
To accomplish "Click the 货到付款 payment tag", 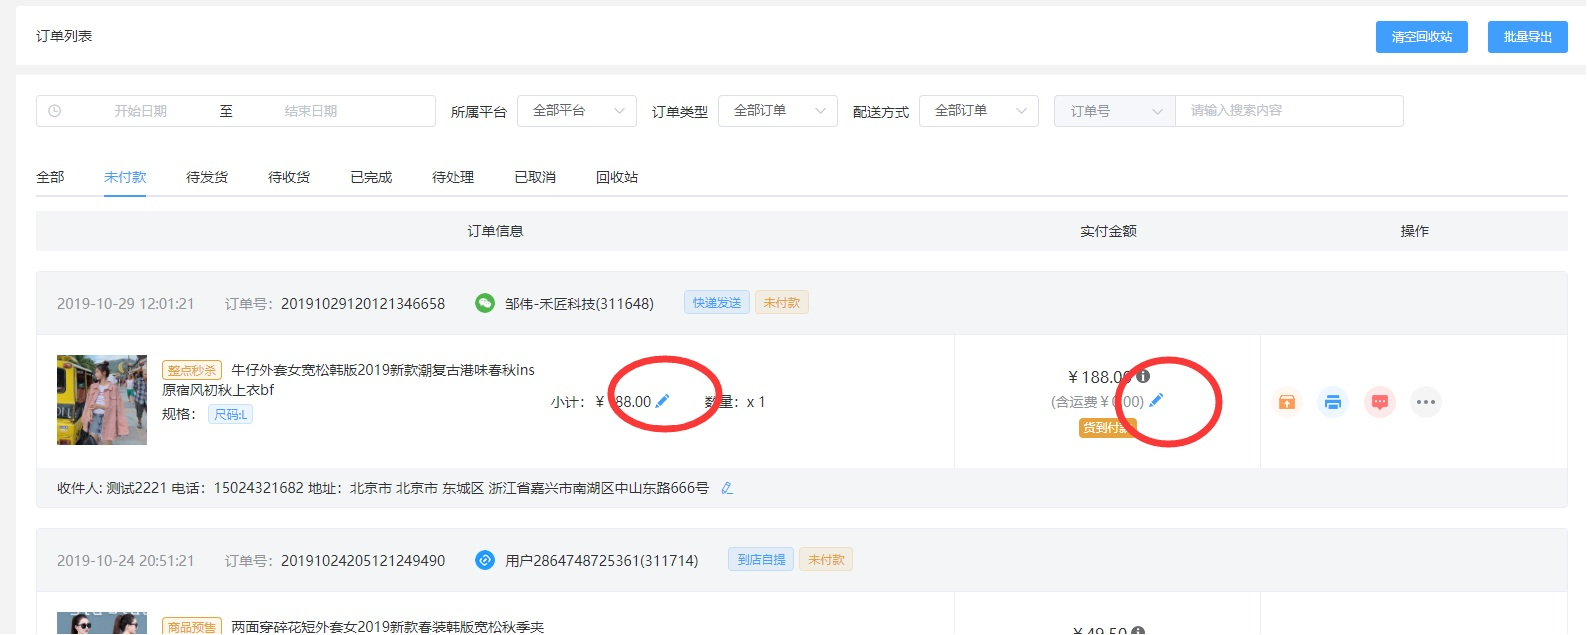I will (x=1107, y=428).
